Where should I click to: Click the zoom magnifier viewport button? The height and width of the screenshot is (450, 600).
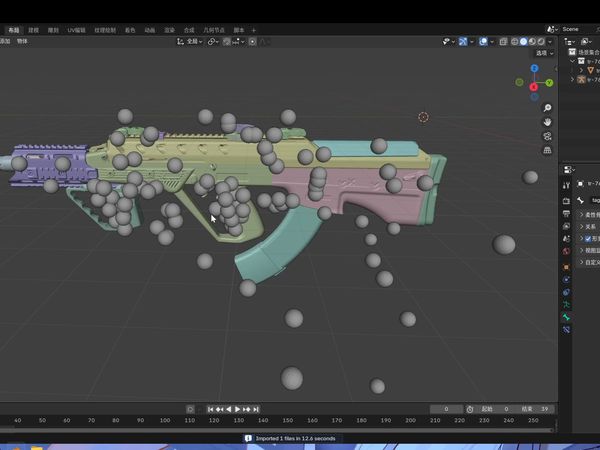[548, 108]
